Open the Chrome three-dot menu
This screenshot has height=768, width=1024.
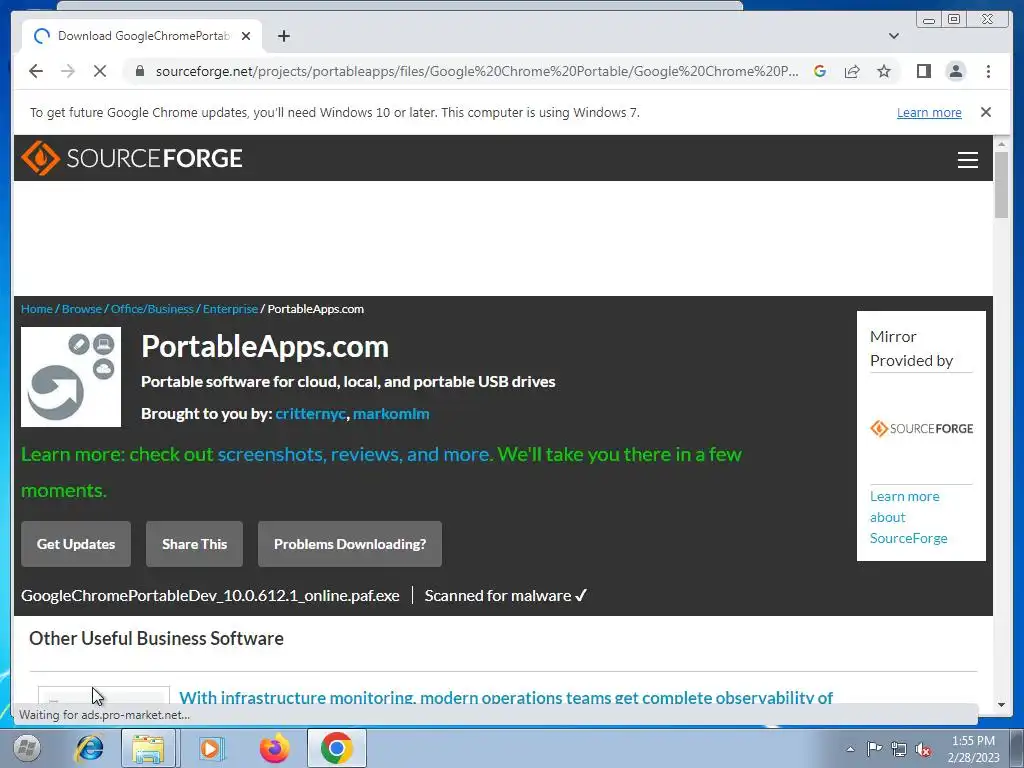[988, 71]
